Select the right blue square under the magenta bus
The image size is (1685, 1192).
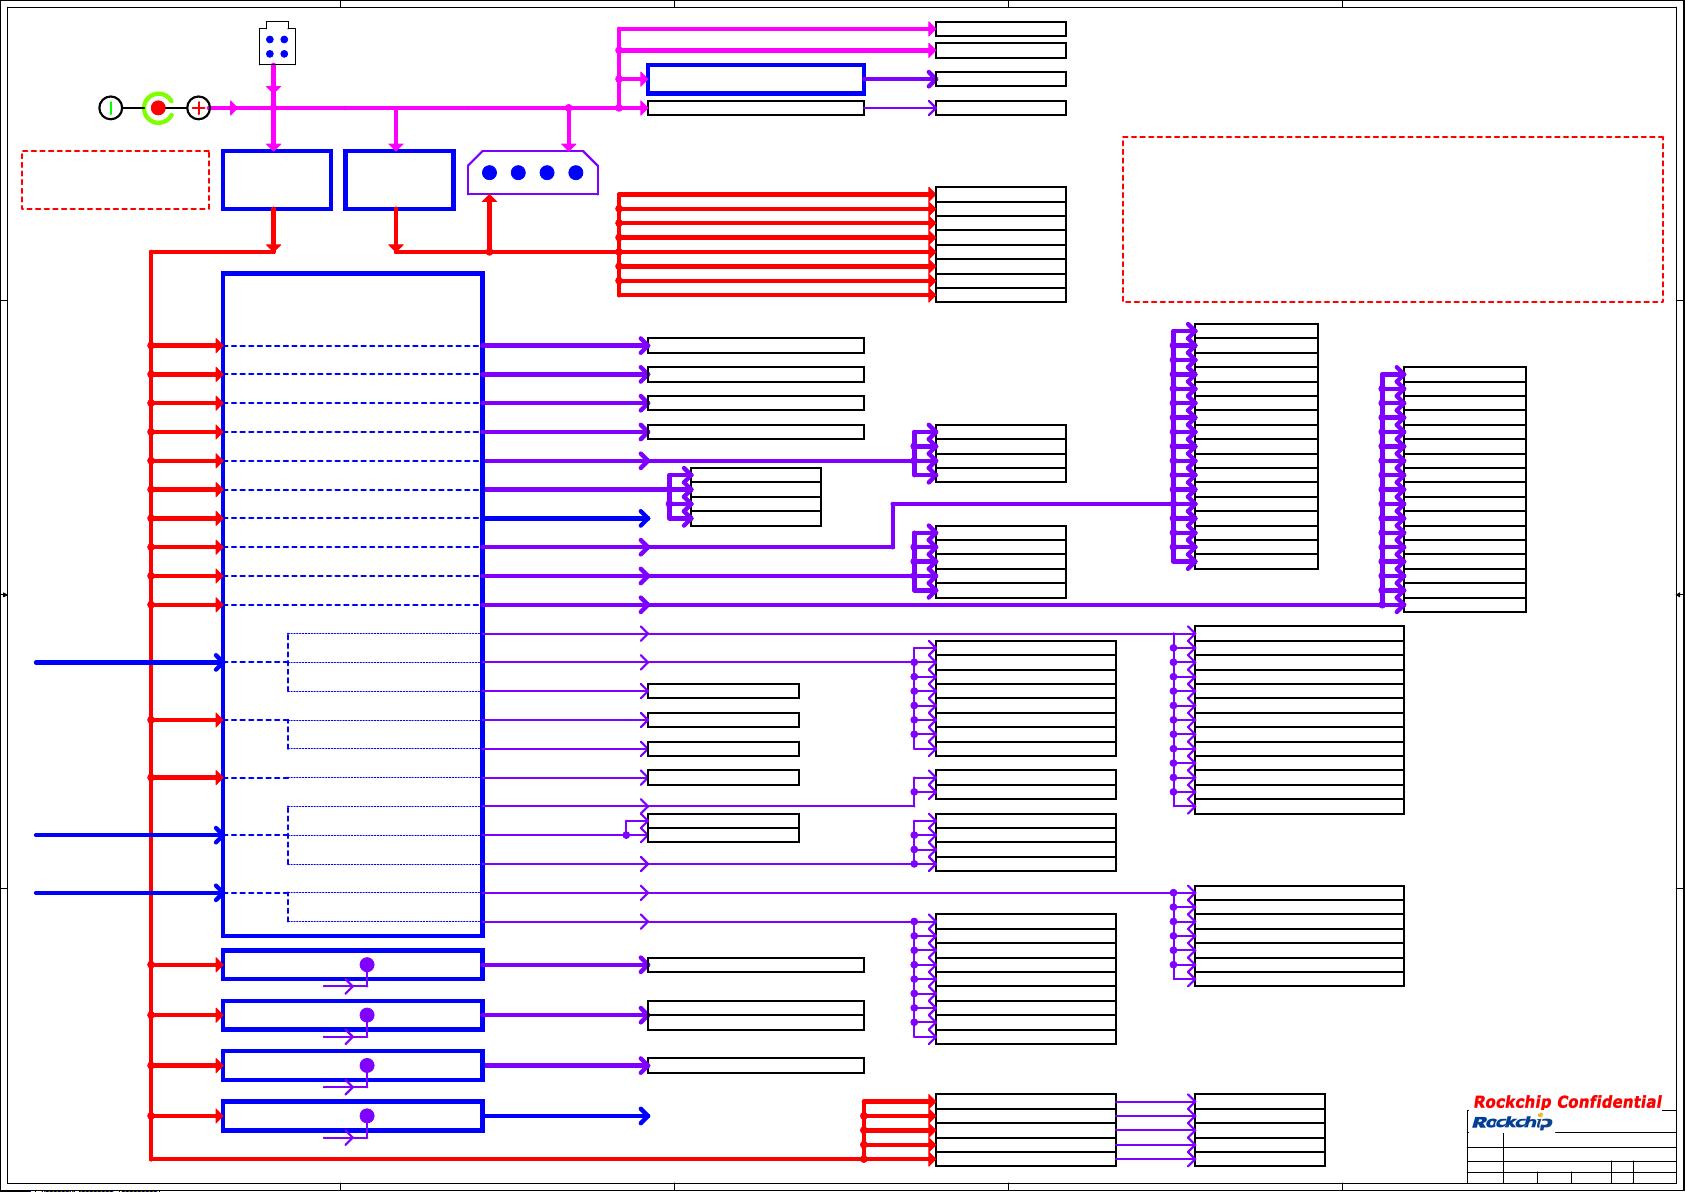pos(399,180)
